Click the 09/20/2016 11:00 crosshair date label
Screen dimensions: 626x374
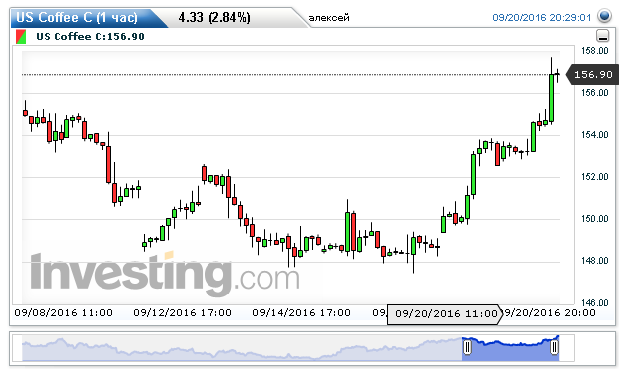coord(444,314)
